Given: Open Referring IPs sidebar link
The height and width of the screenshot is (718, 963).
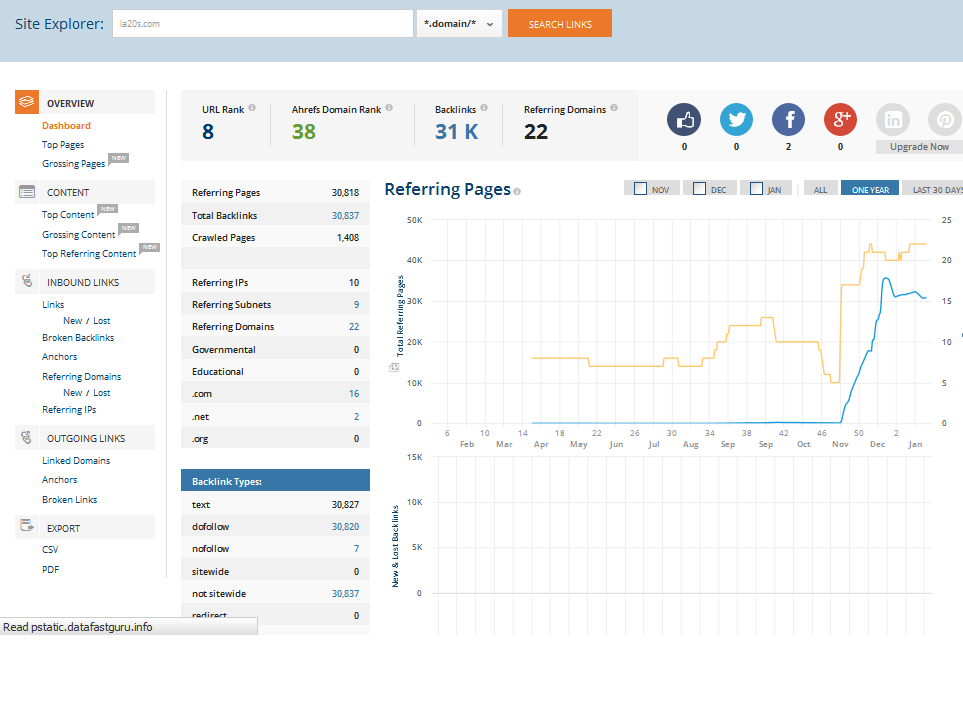Looking at the screenshot, I should pos(69,410).
